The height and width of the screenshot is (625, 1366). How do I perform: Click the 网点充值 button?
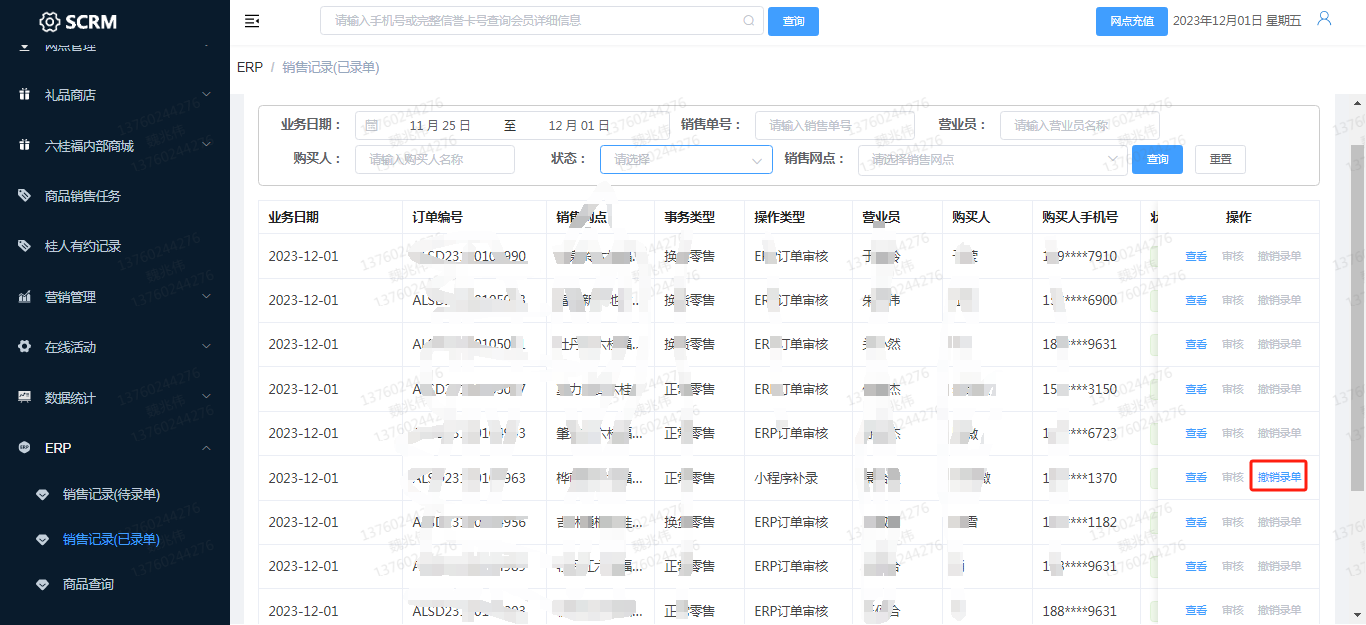[x=1132, y=21]
